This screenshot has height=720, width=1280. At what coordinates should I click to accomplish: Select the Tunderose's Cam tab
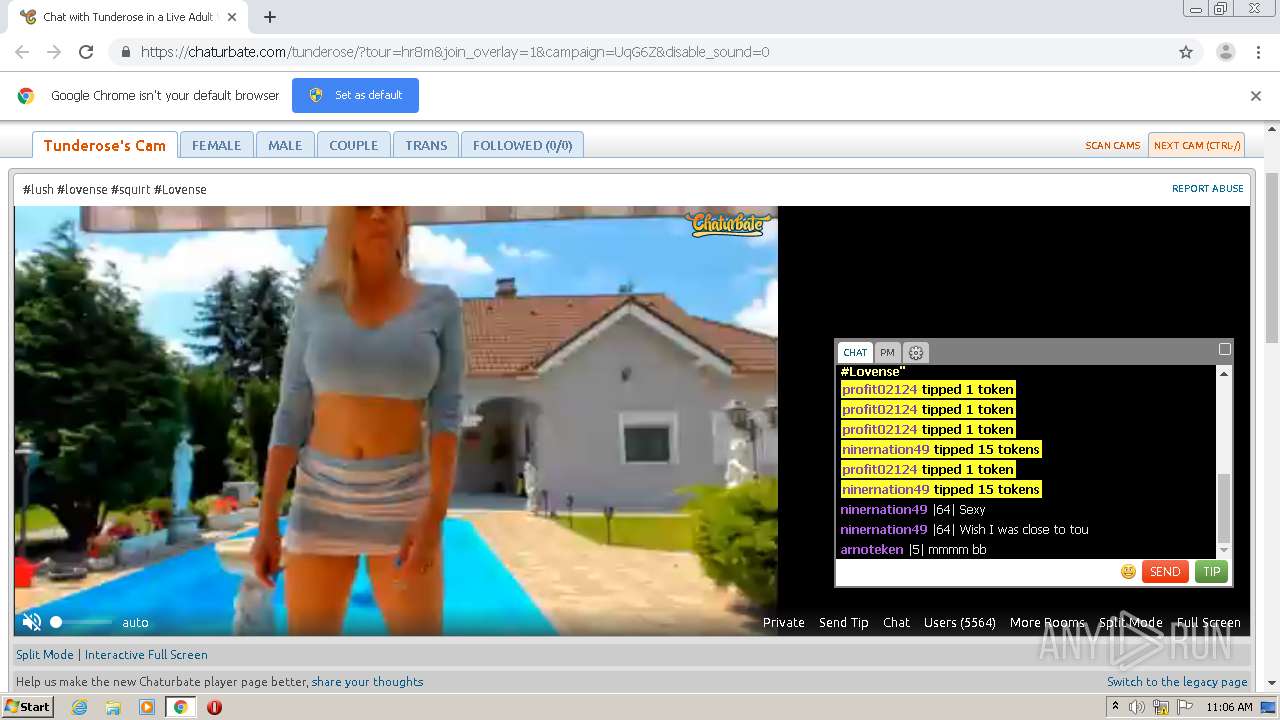[x=105, y=145]
